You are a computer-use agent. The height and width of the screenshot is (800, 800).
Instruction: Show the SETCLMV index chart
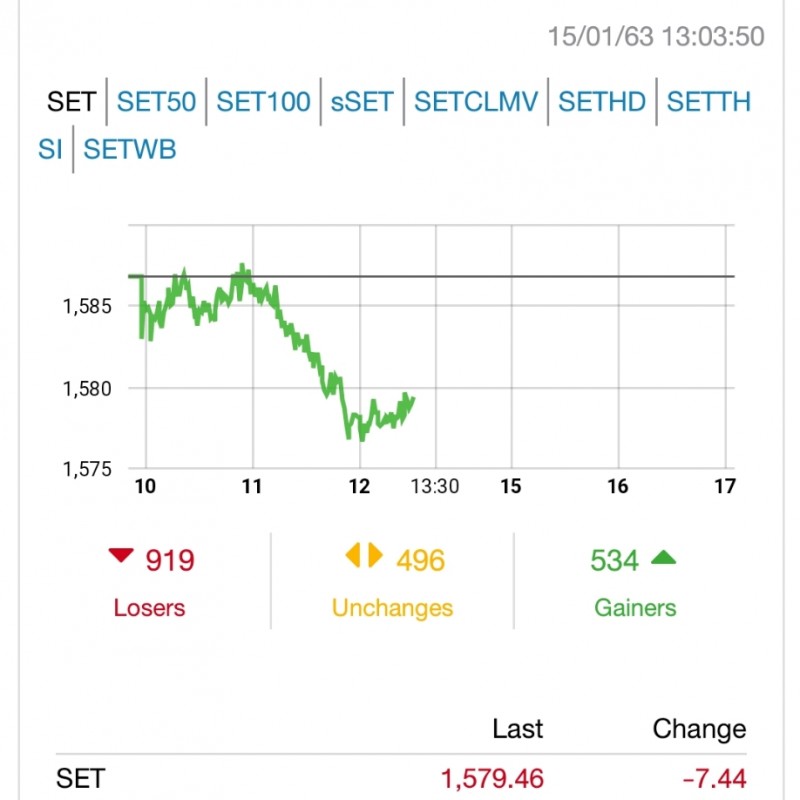point(476,102)
